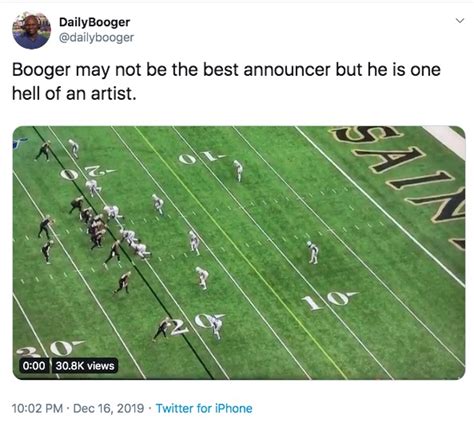Click the defender nearest the upright 10 marker
The width and height of the screenshot is (474, 423).
pos(313,252)
